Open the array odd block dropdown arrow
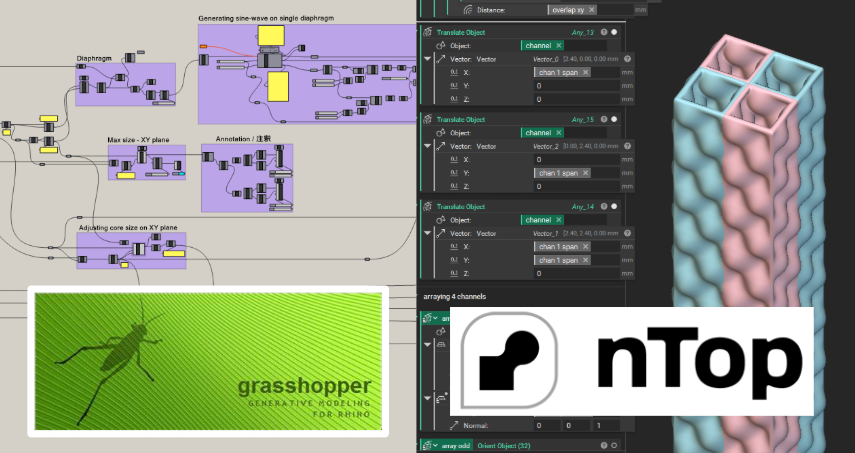 (436, 445)
